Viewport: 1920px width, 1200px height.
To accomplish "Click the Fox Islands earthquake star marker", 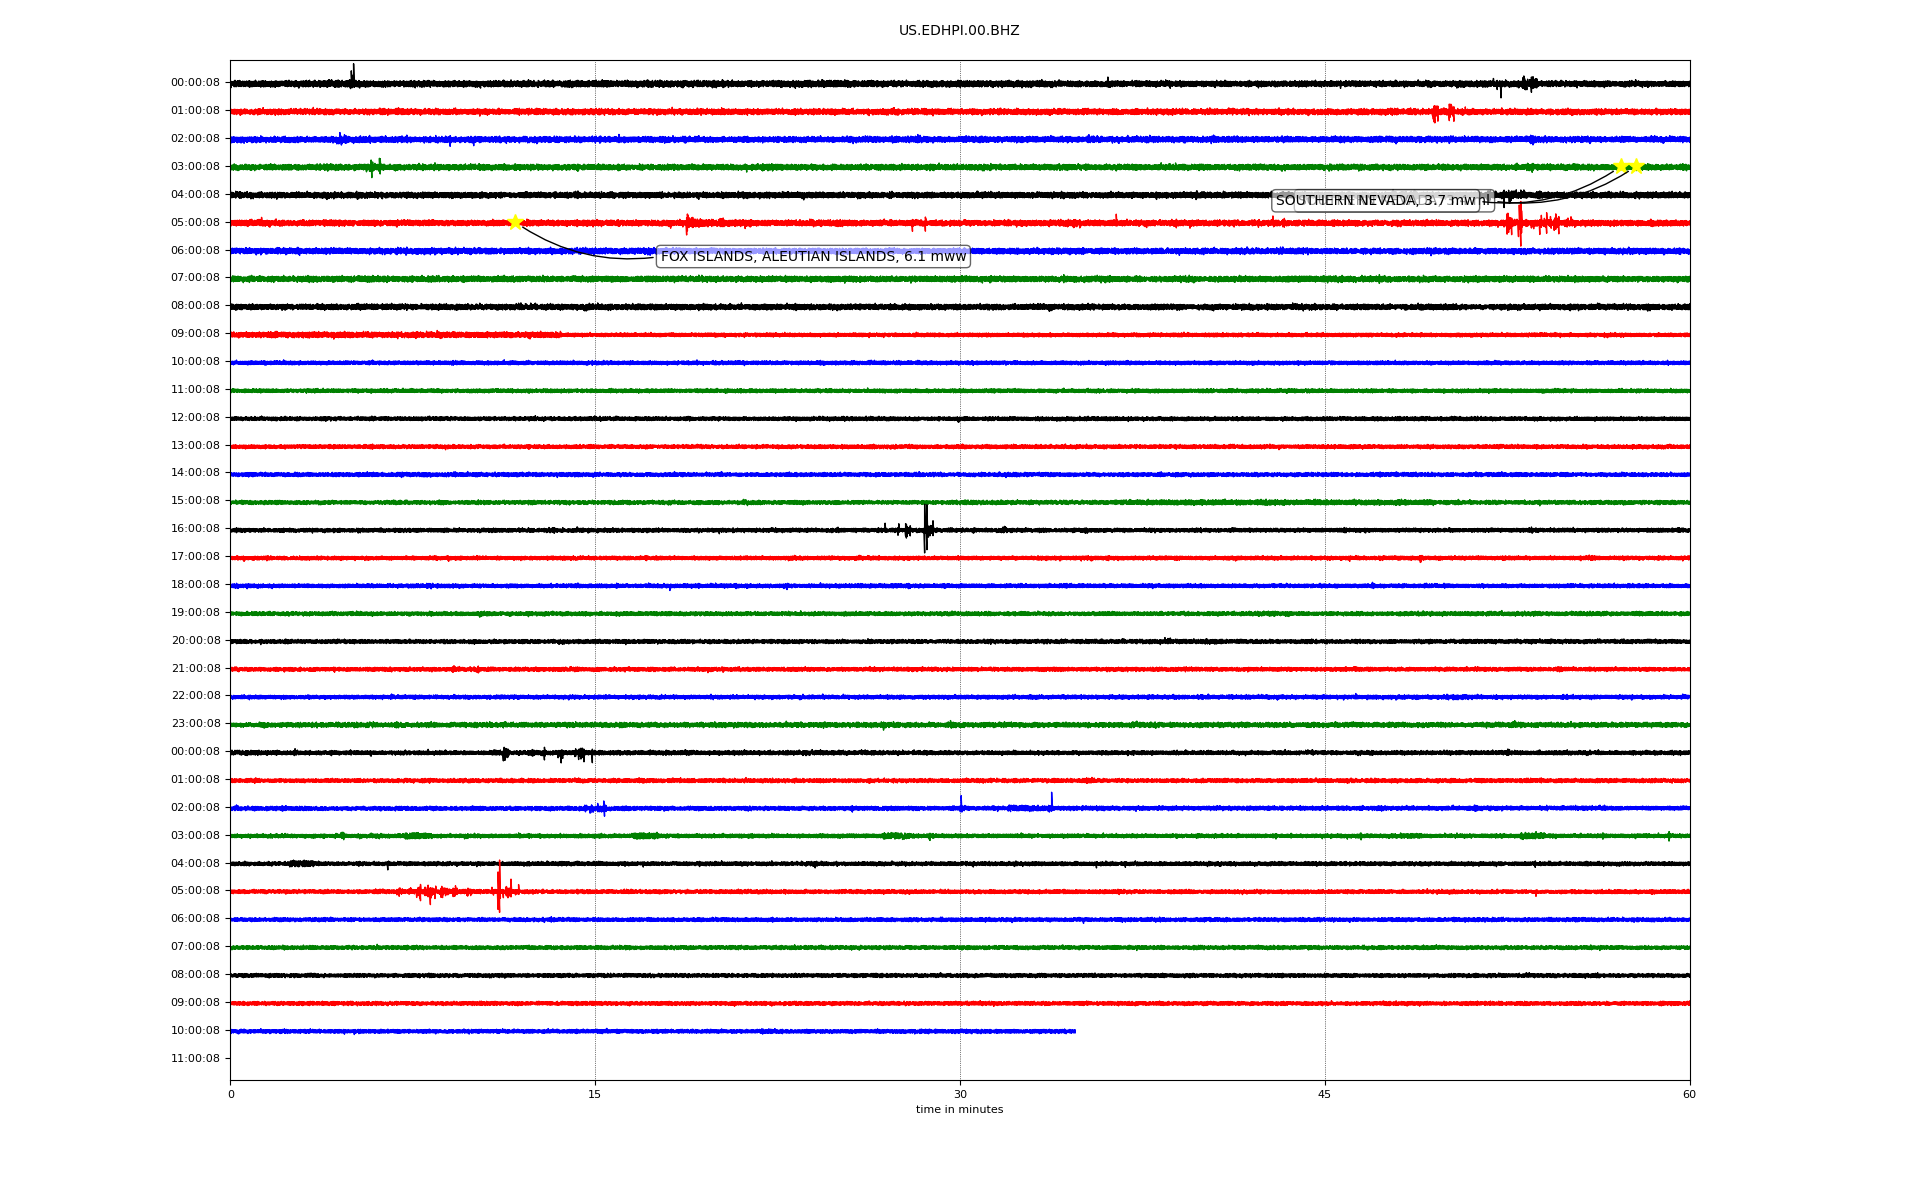I will [515, 222].
